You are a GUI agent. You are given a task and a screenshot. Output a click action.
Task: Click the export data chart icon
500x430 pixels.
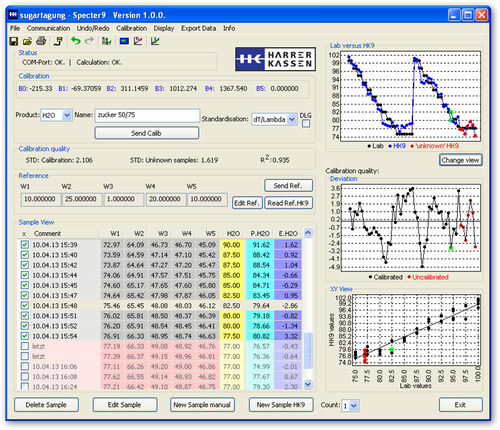155,41
